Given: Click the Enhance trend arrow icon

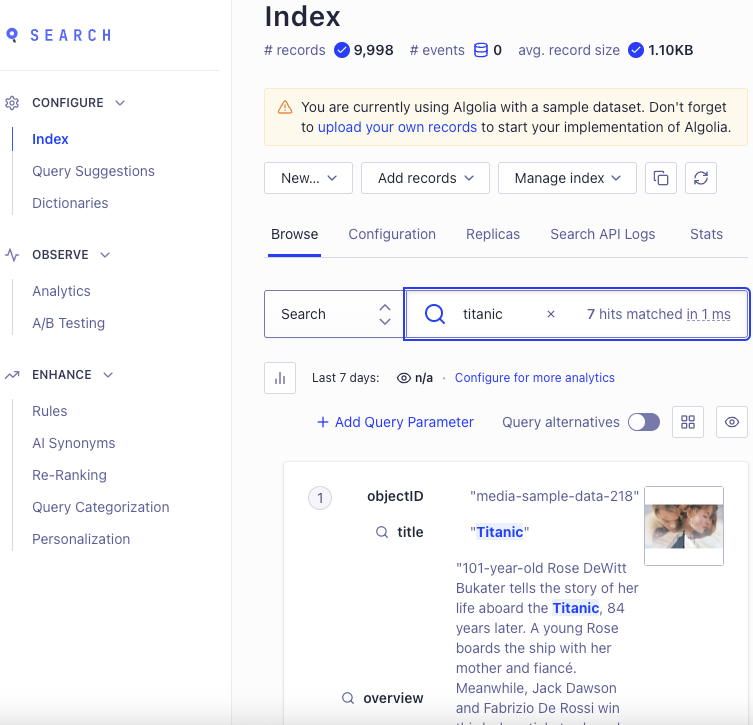Looking at the screenshot, I should click(12, 375).
